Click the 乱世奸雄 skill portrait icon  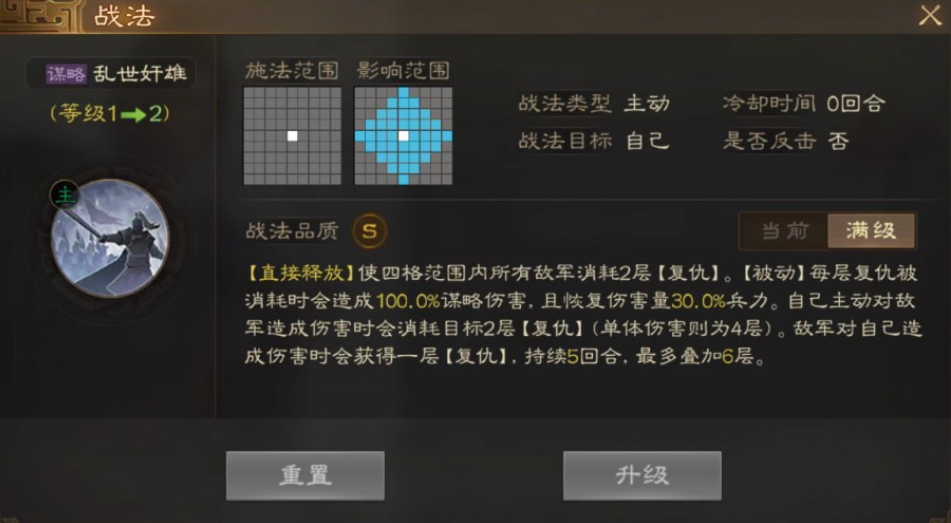point(110,238)
